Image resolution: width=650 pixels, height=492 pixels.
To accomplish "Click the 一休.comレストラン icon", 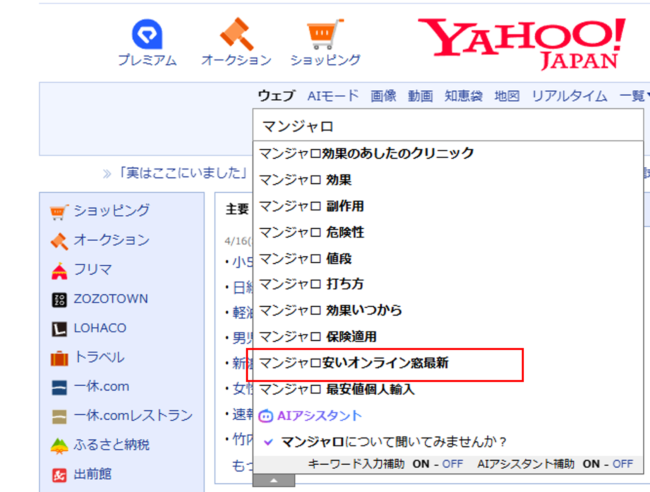I will click(59, 417).
